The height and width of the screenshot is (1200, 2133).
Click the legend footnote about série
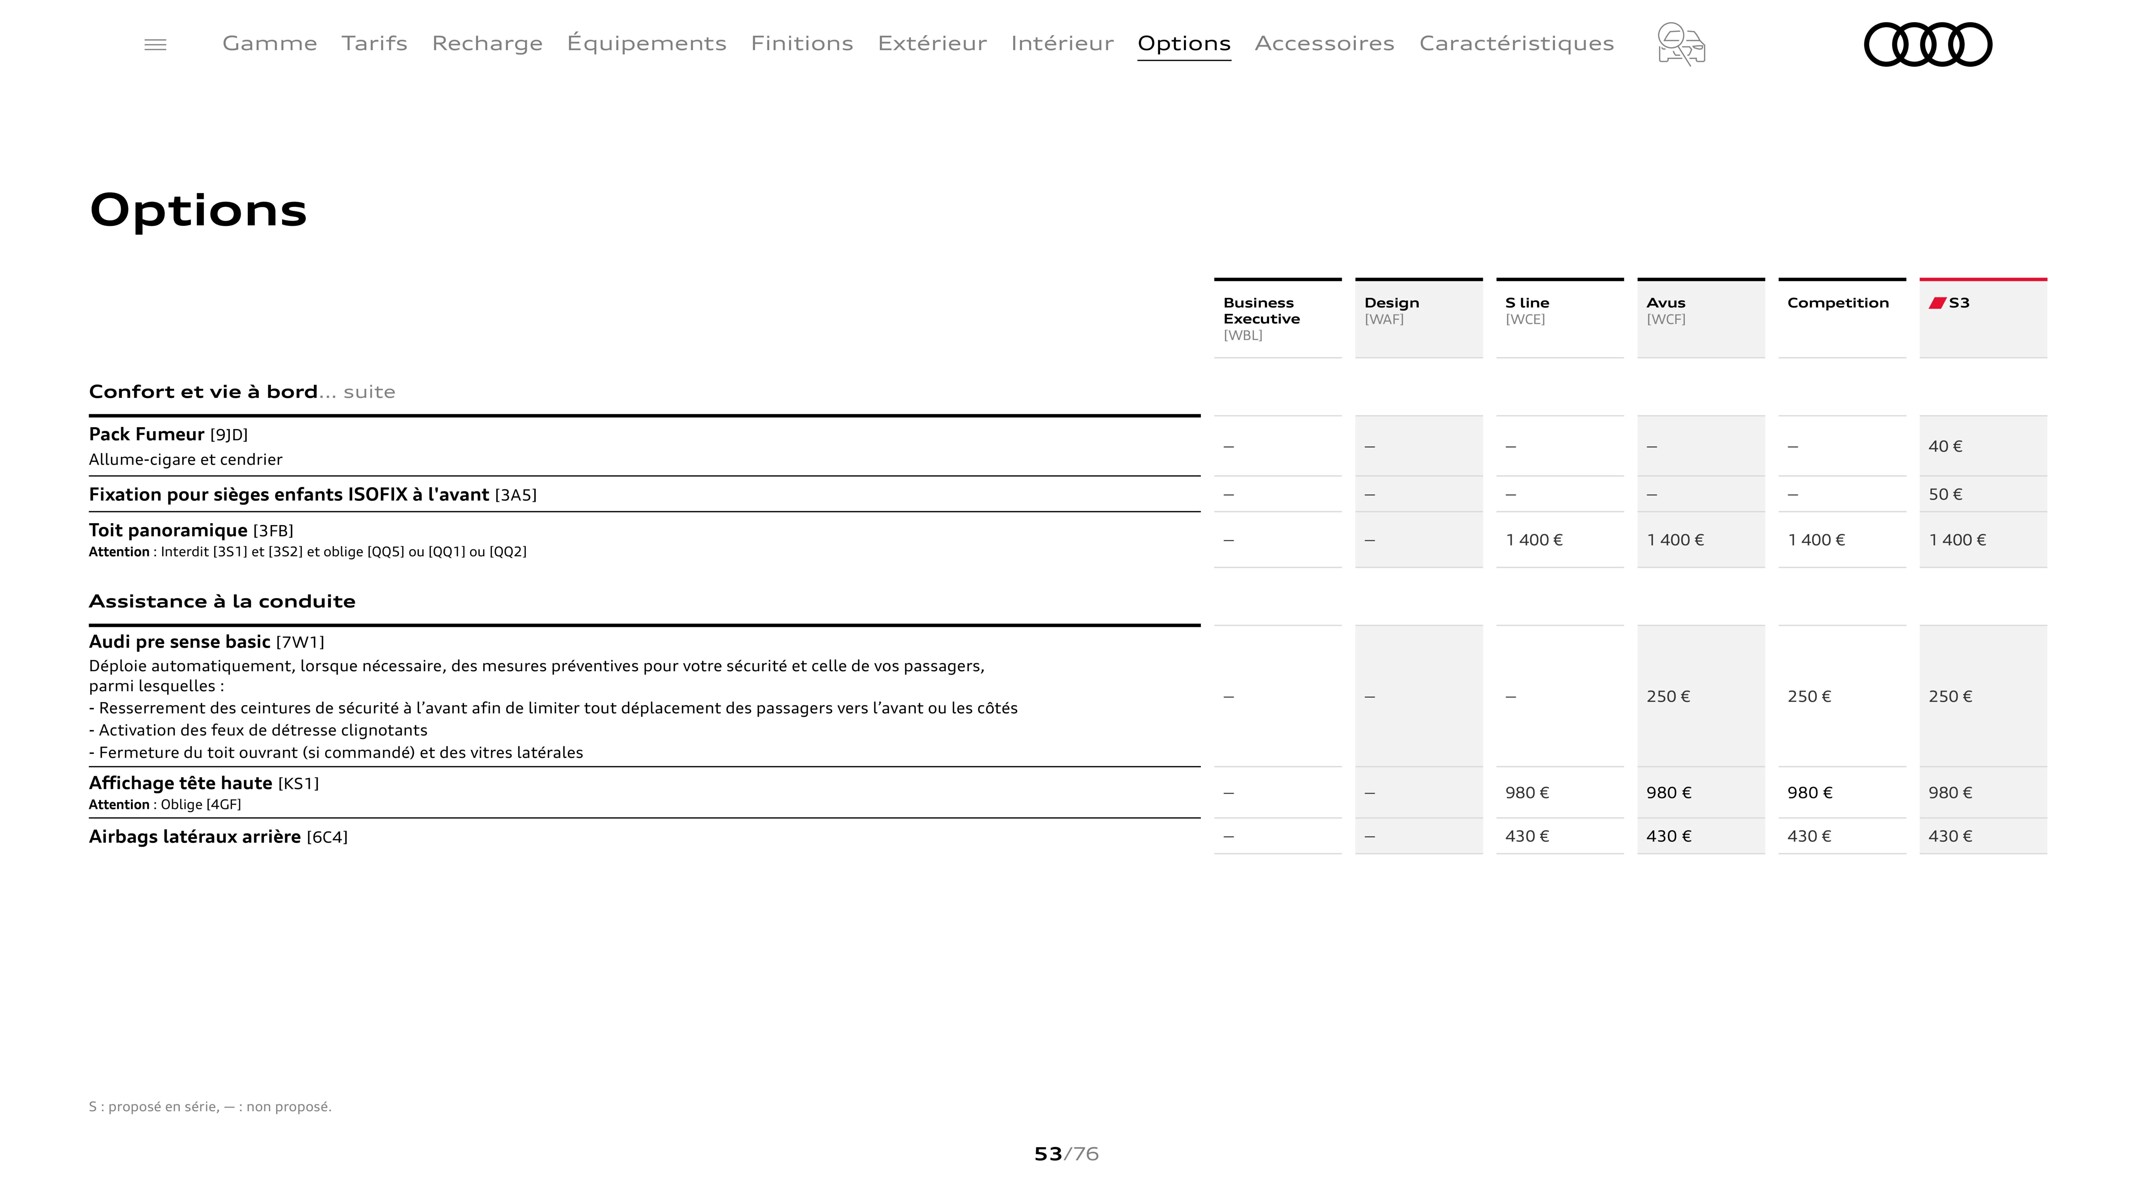(x=210, y=1107)
